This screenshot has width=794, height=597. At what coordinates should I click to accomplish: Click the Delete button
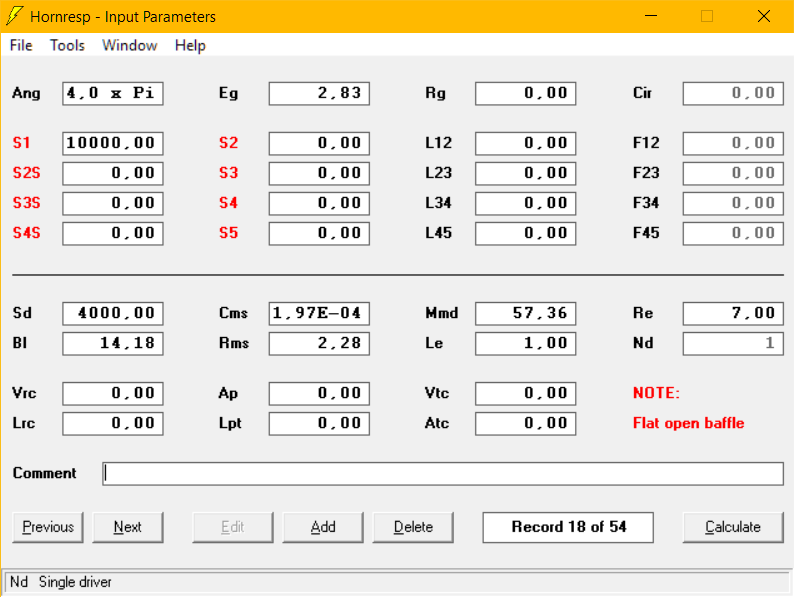pyautogui.click(x=413, y=527)
